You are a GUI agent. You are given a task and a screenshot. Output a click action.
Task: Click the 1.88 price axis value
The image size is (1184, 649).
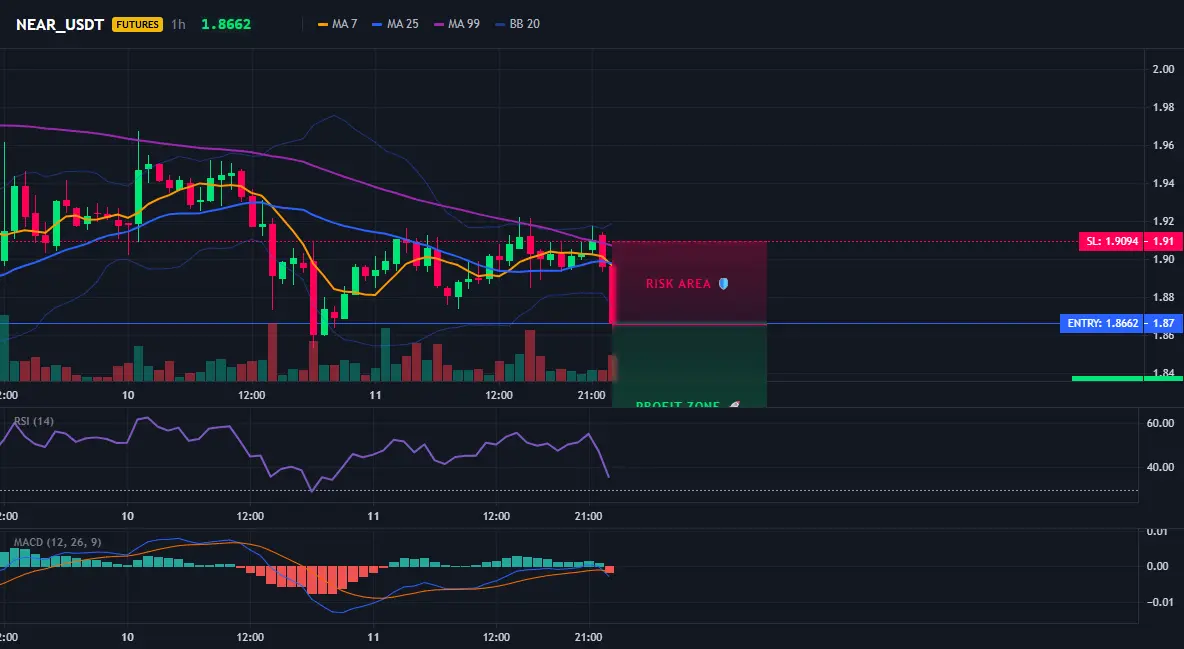pos(1163,297)
